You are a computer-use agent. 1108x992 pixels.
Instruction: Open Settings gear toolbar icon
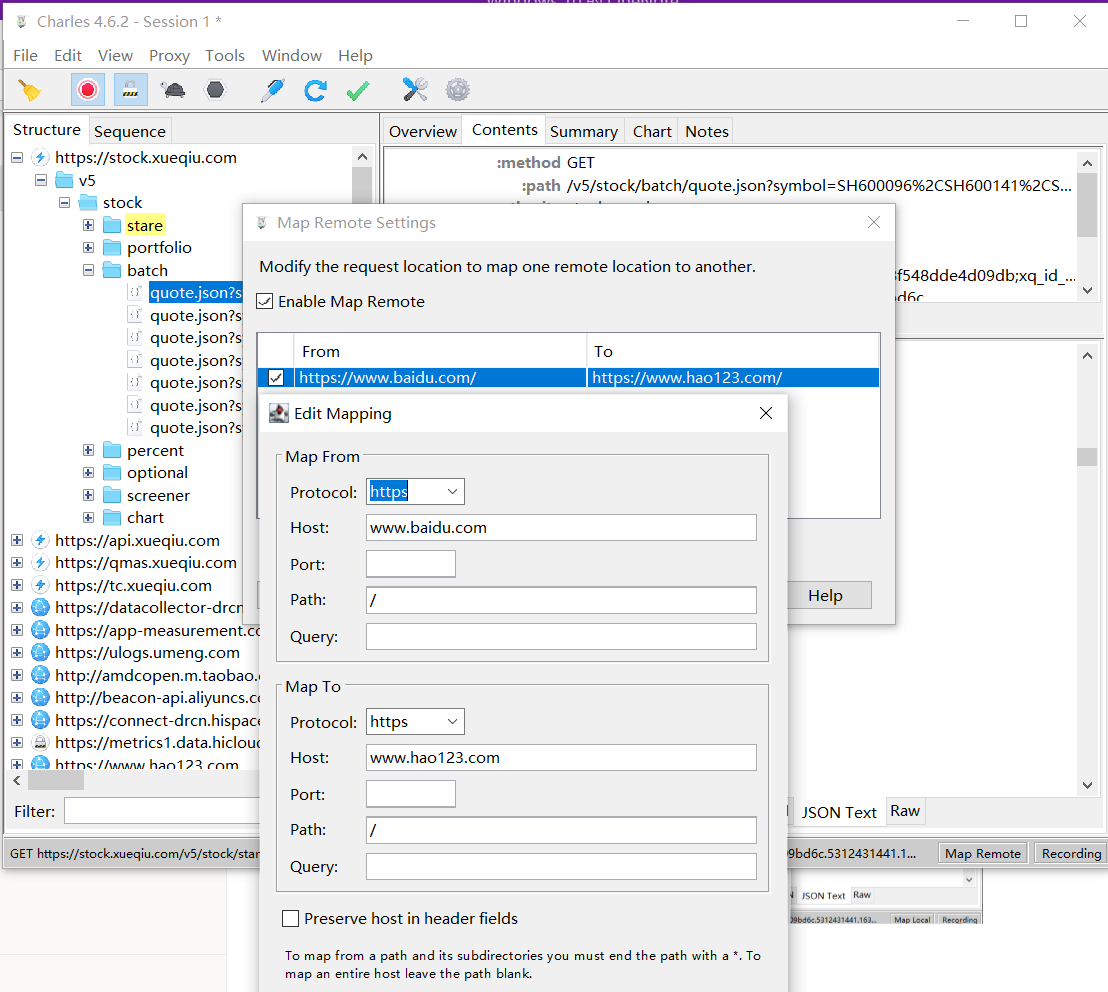click(x=458, y=90)
